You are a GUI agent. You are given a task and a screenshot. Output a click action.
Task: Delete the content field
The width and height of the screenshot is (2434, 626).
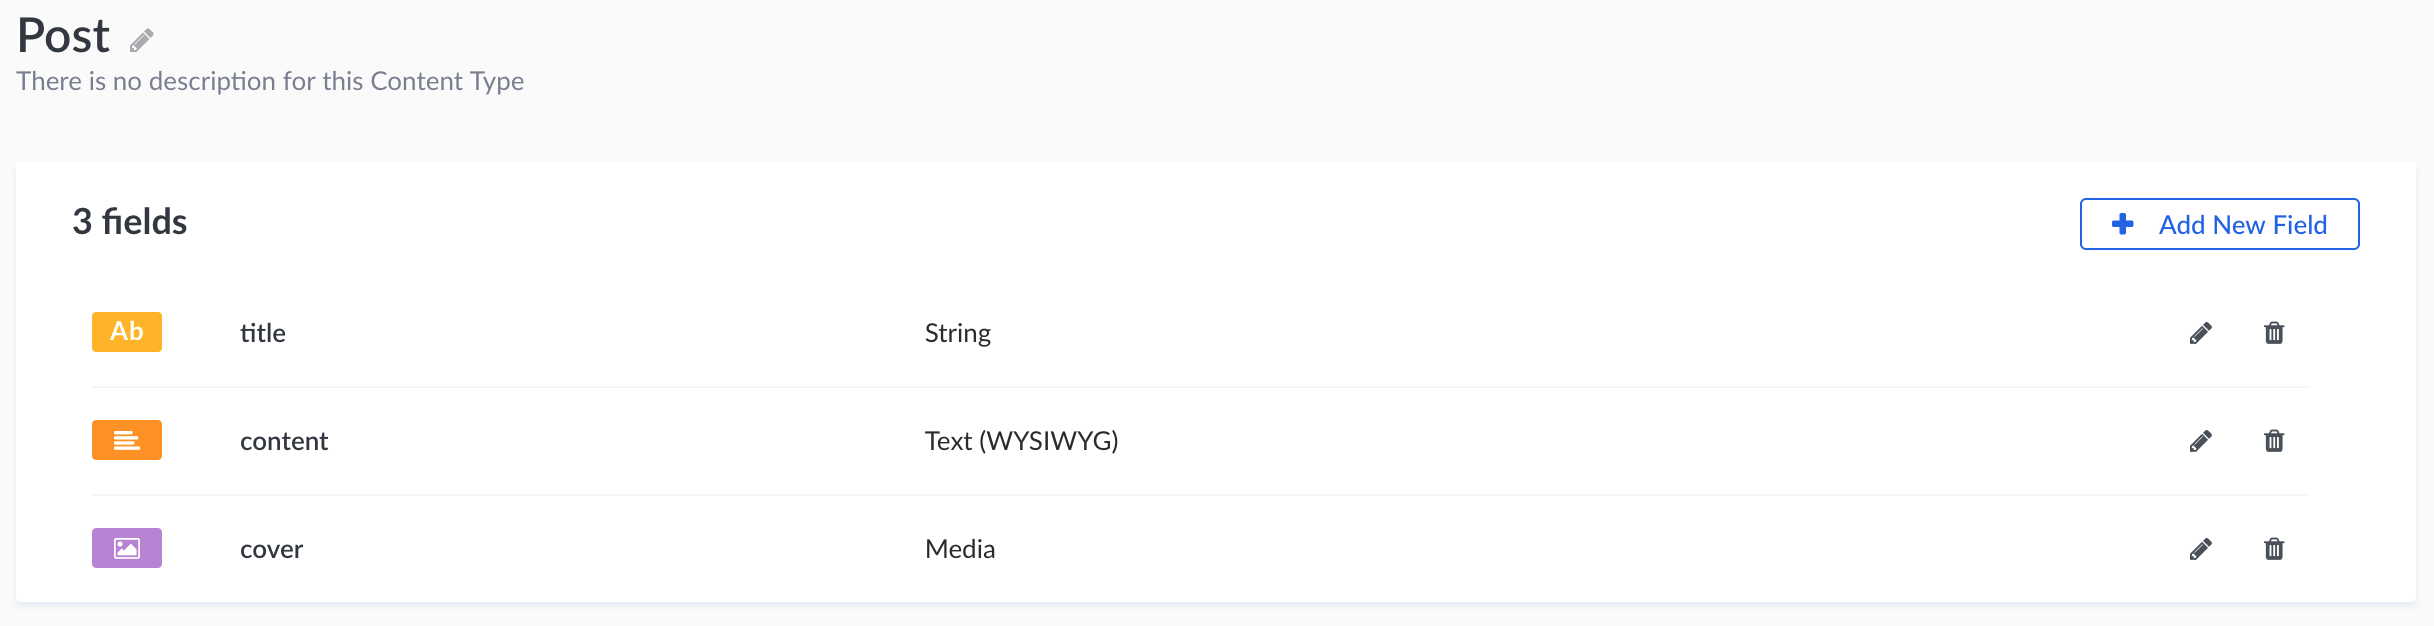[x=2274, y=441]
